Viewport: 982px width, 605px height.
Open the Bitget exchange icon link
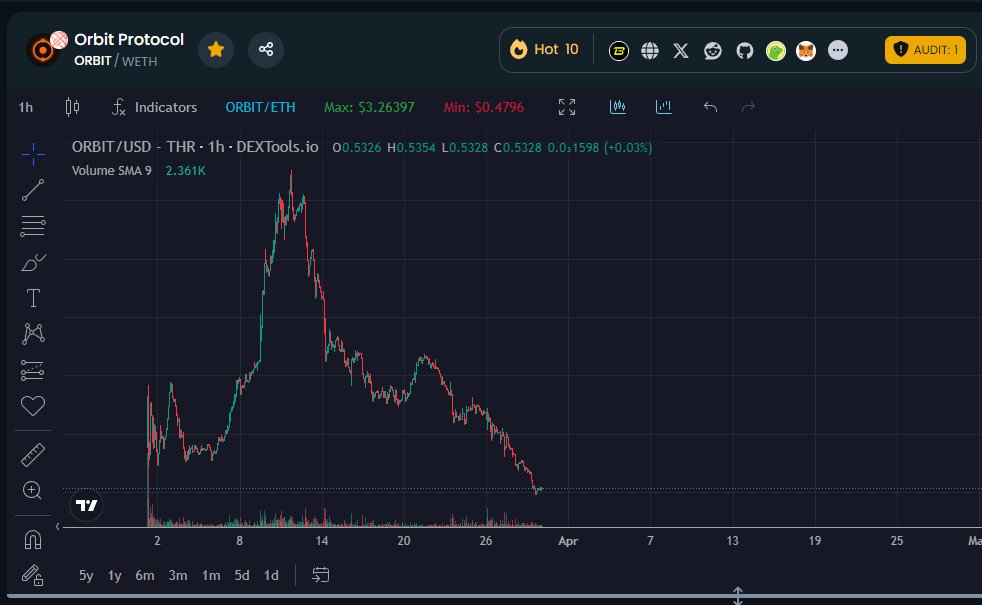coord(619,51)
